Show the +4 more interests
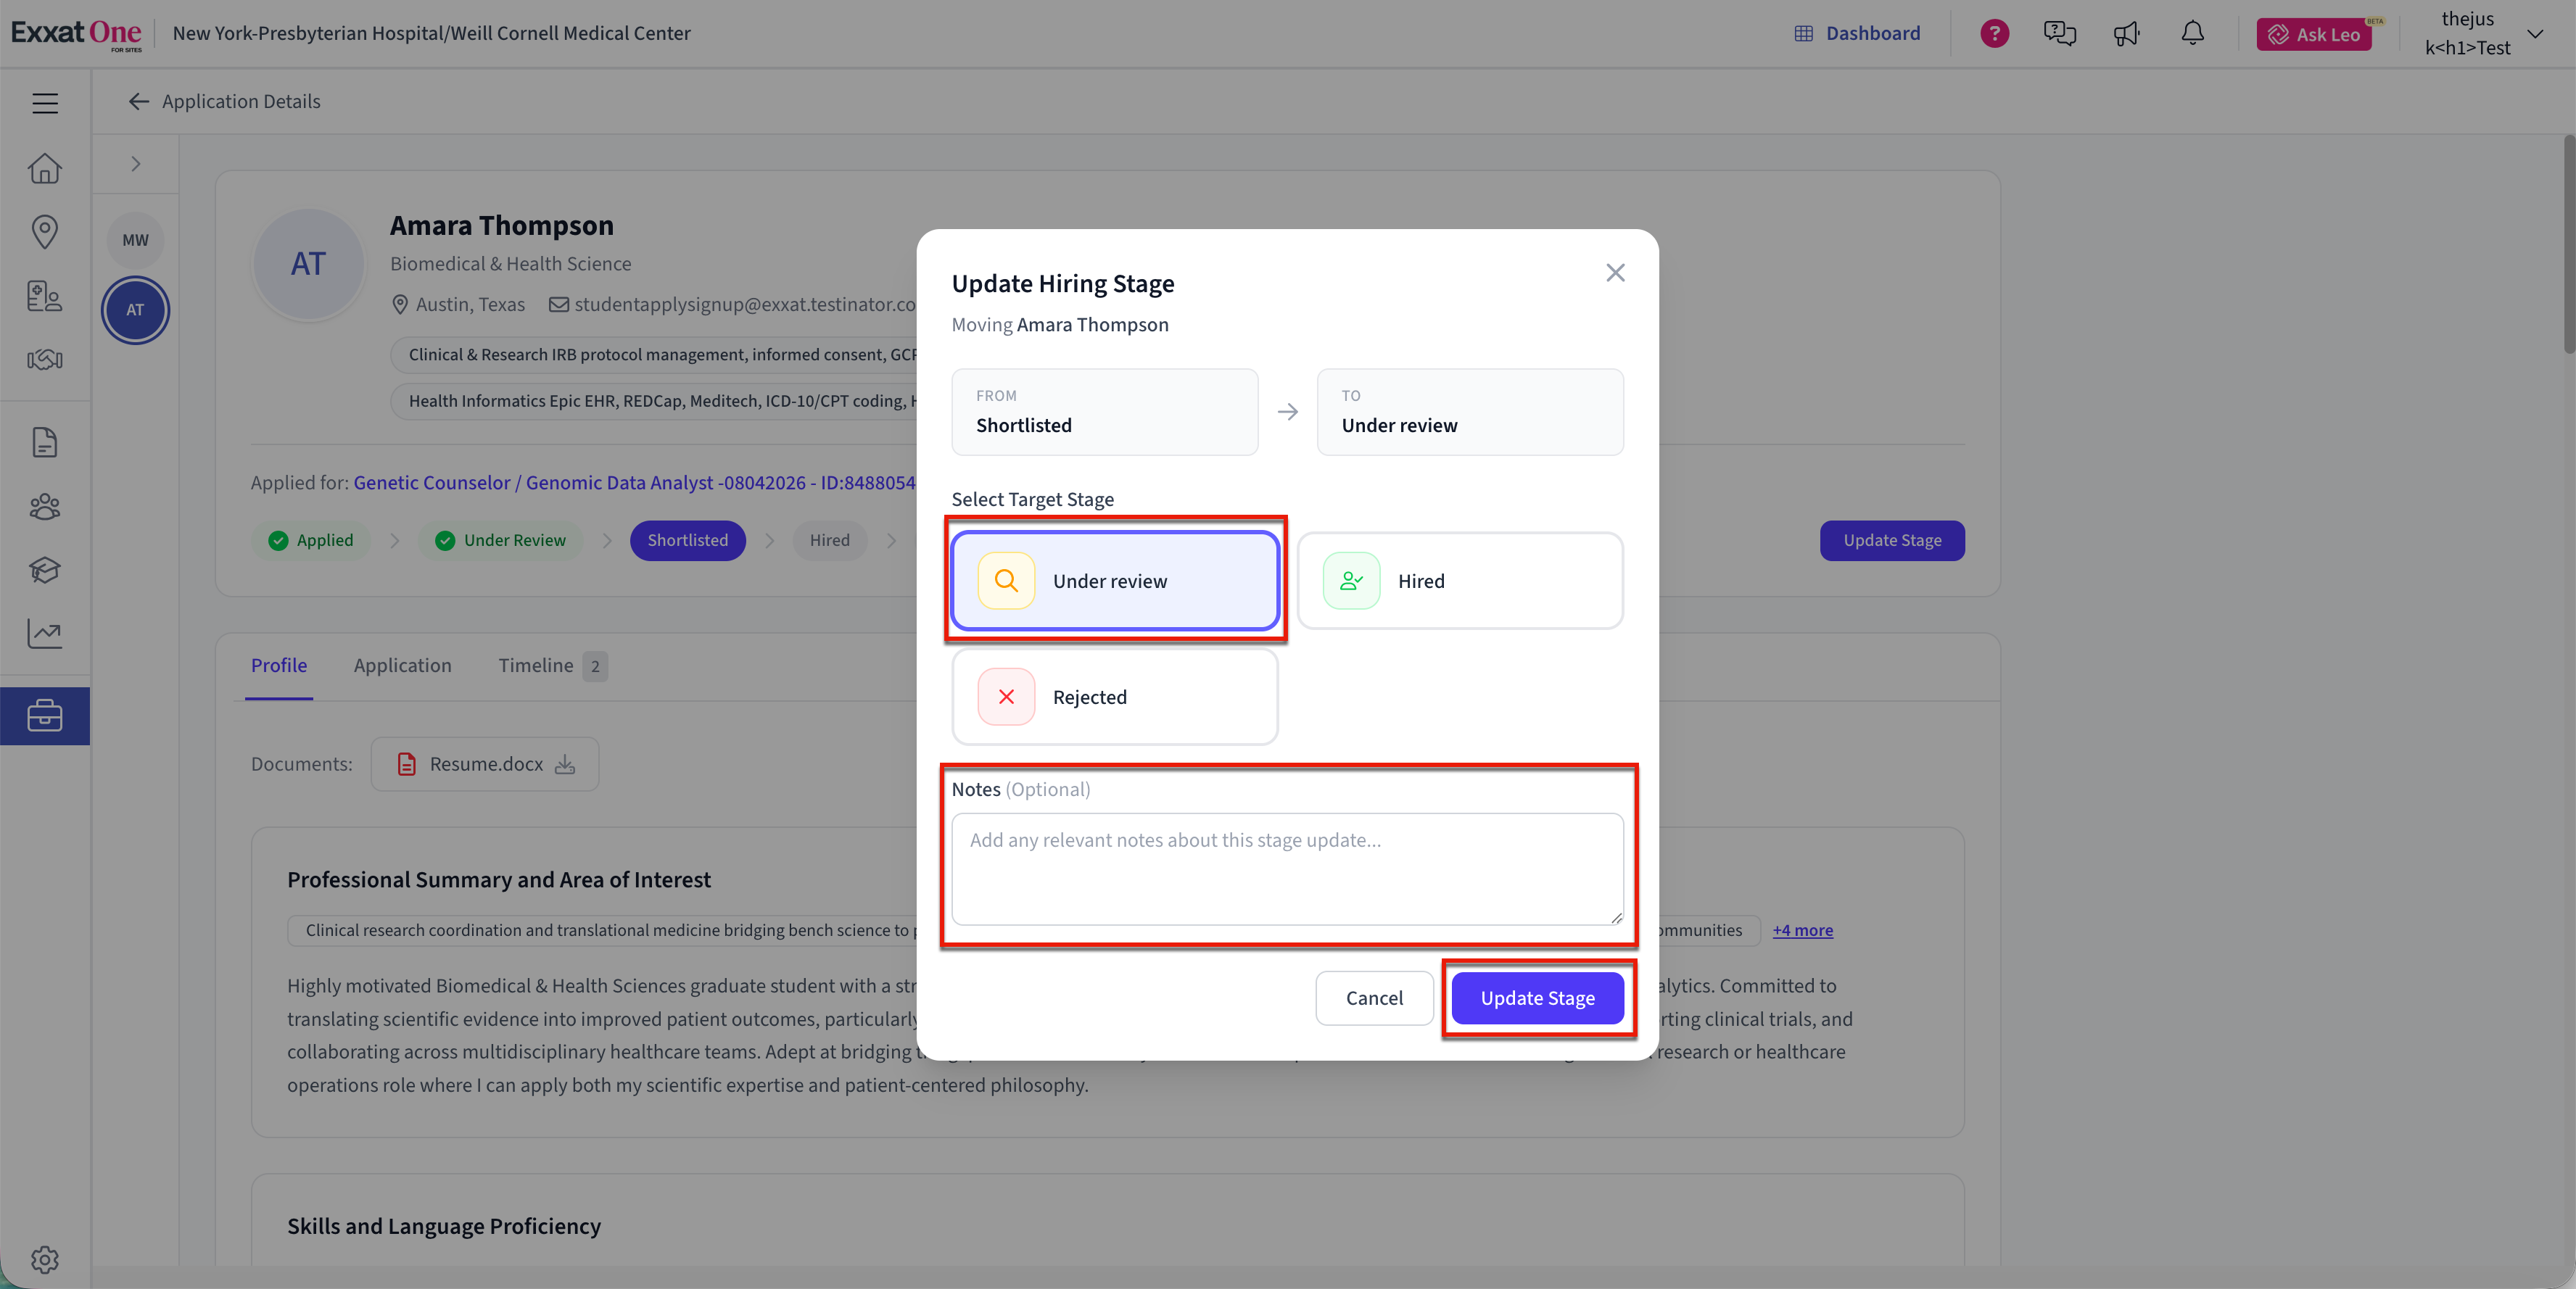 pyautogui.click(x=1802, y=930)
